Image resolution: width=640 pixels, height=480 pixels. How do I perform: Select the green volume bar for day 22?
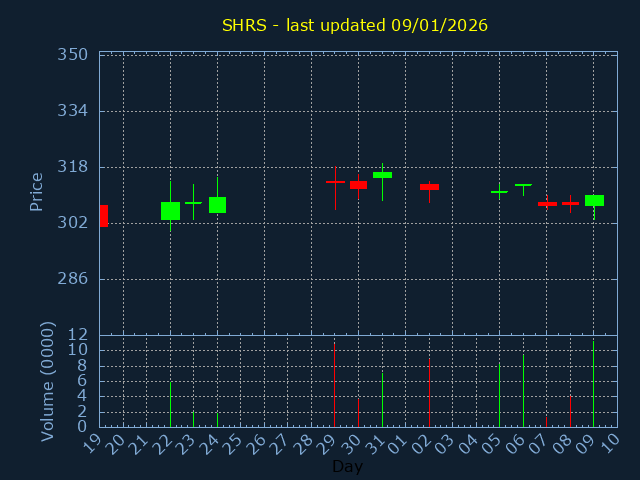[x=170, y=404]
